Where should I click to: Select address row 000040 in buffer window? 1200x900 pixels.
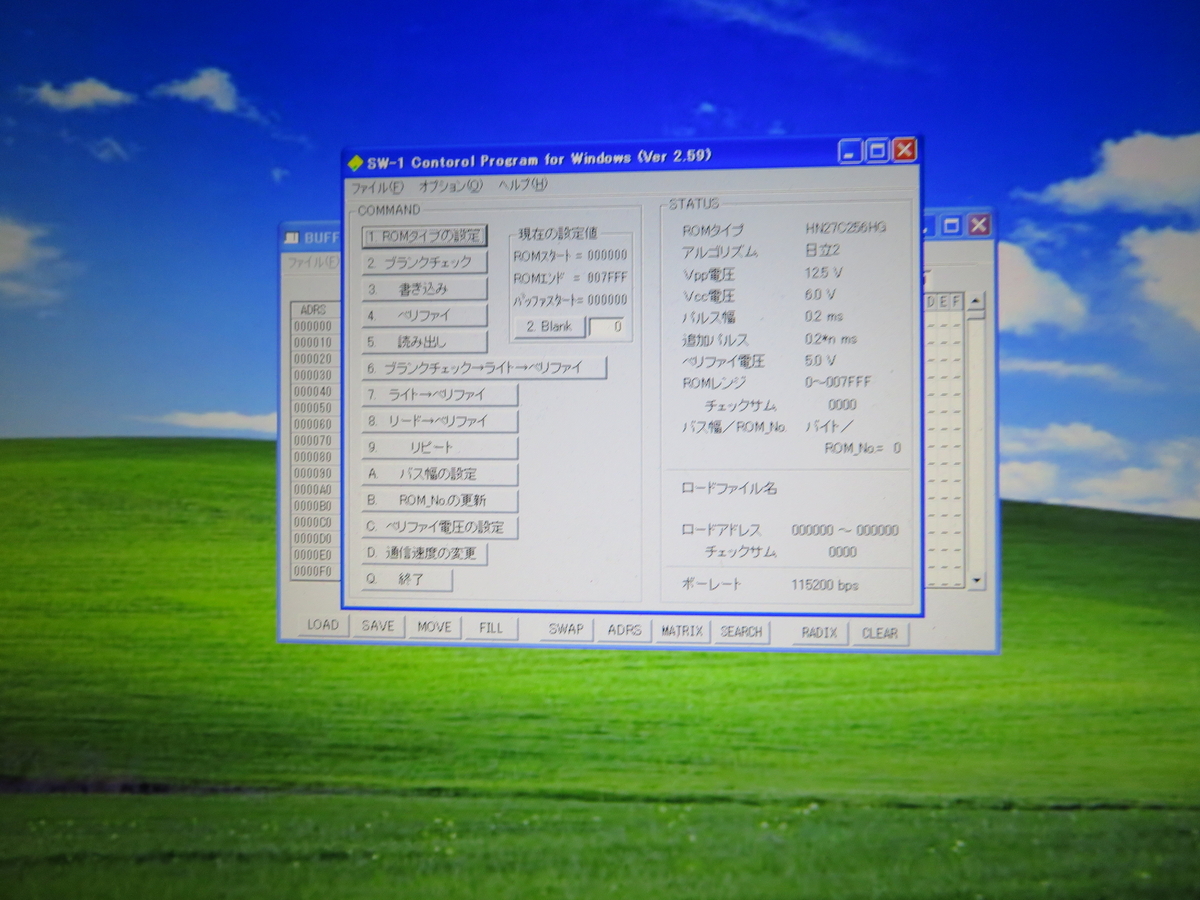point(313,392)
